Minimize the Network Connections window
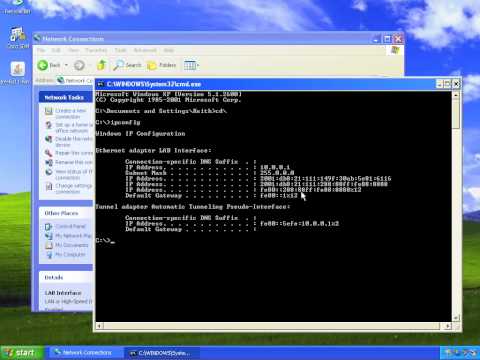The width and height of the screenshot is (480, 360). [376, 39]
